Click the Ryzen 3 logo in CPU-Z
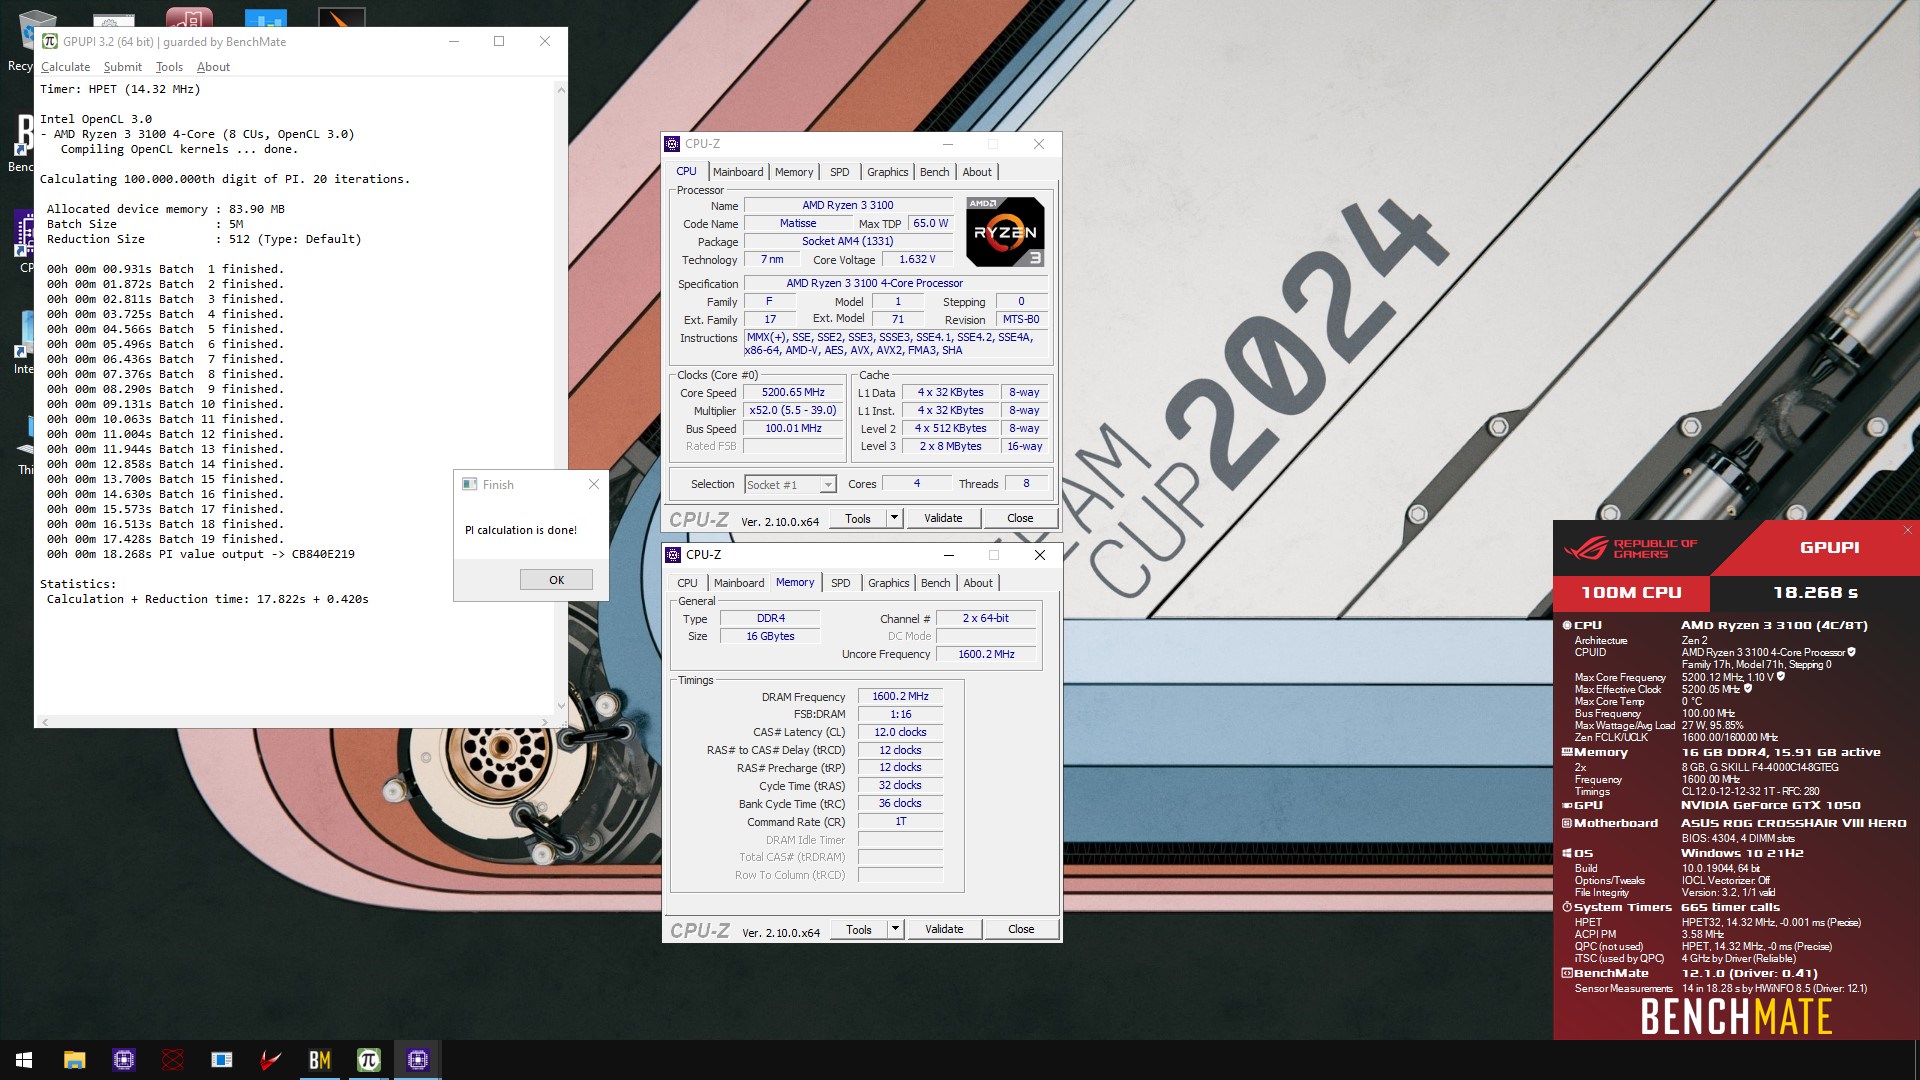 click(x=1005, y=231)
